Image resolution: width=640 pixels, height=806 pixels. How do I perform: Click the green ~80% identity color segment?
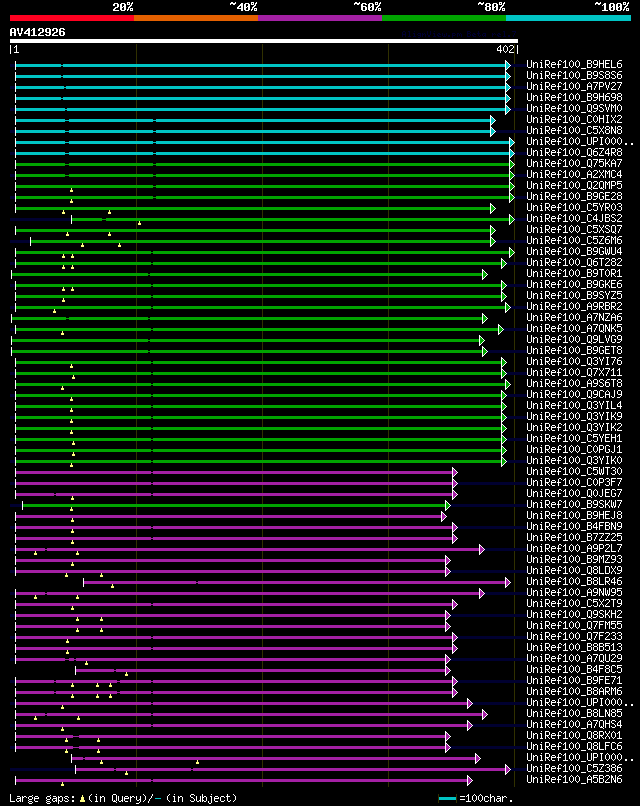[444, 18]
